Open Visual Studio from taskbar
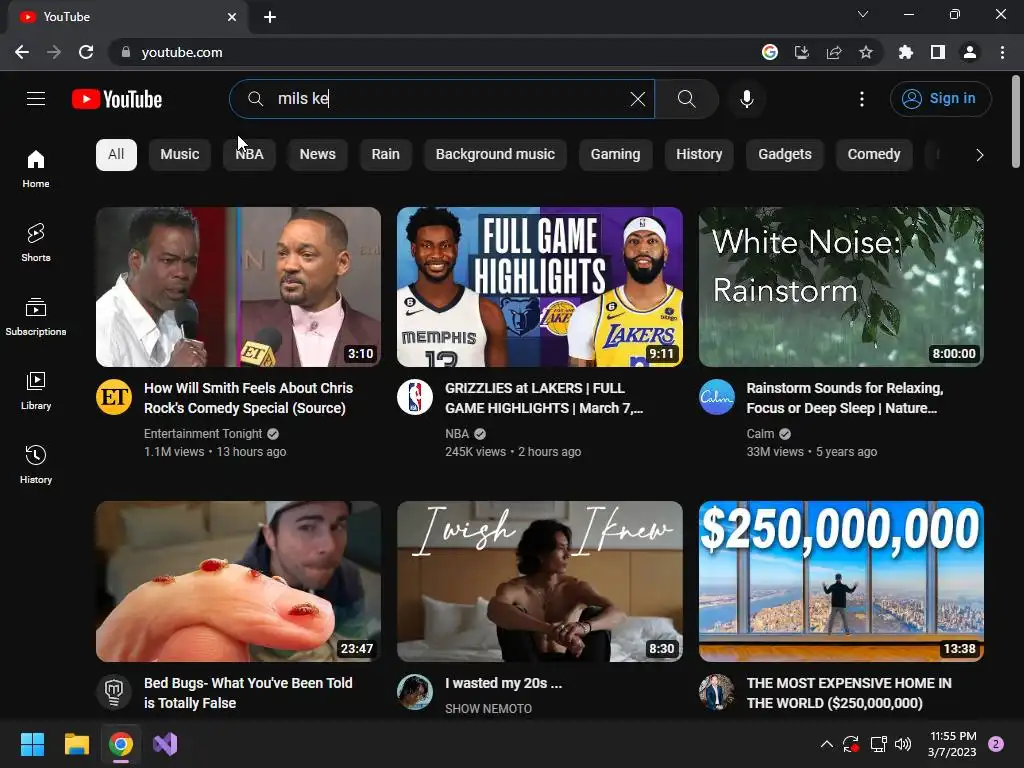 click(165, 744)
